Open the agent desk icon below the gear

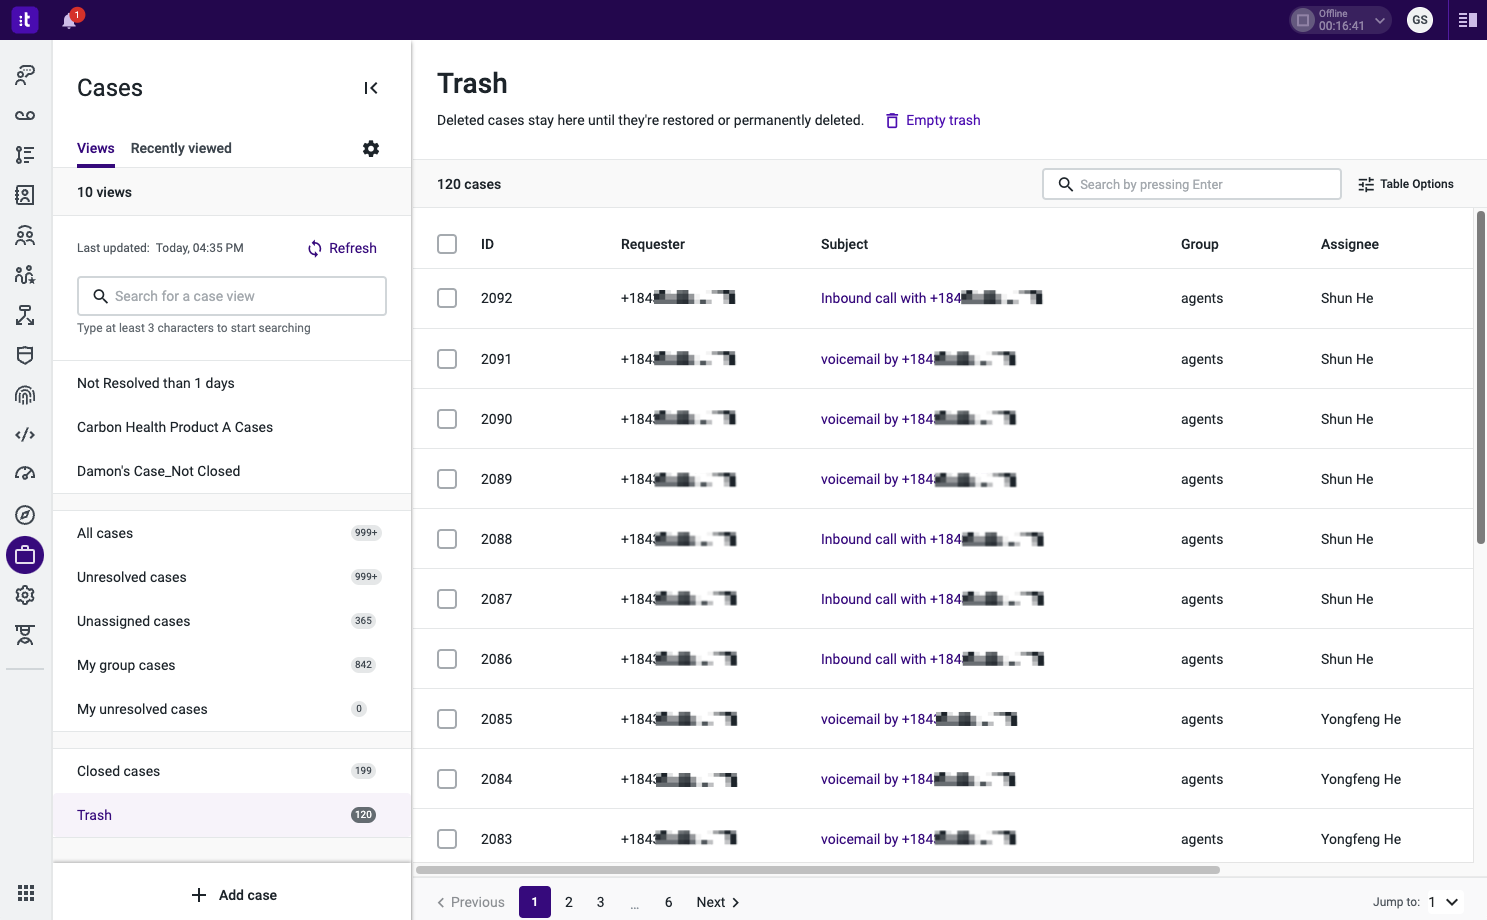point(25,635)
